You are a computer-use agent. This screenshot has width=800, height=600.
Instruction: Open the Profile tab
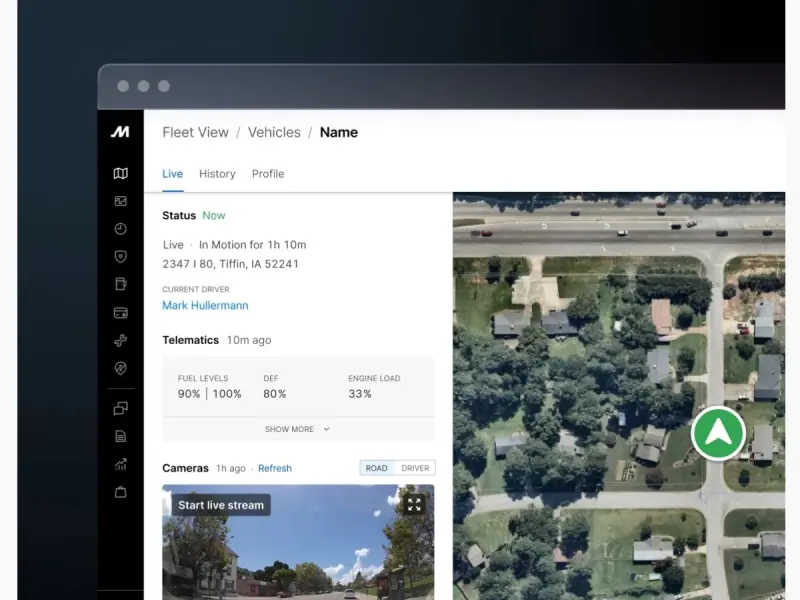click(268, 174)
